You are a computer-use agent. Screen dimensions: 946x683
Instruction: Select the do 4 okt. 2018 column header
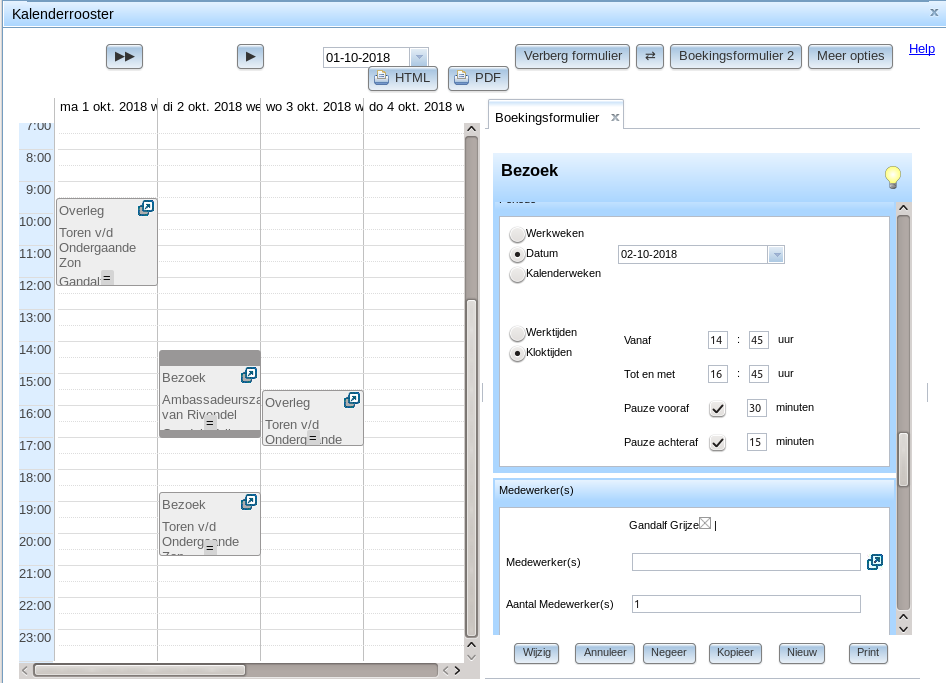tap(416, 107)
